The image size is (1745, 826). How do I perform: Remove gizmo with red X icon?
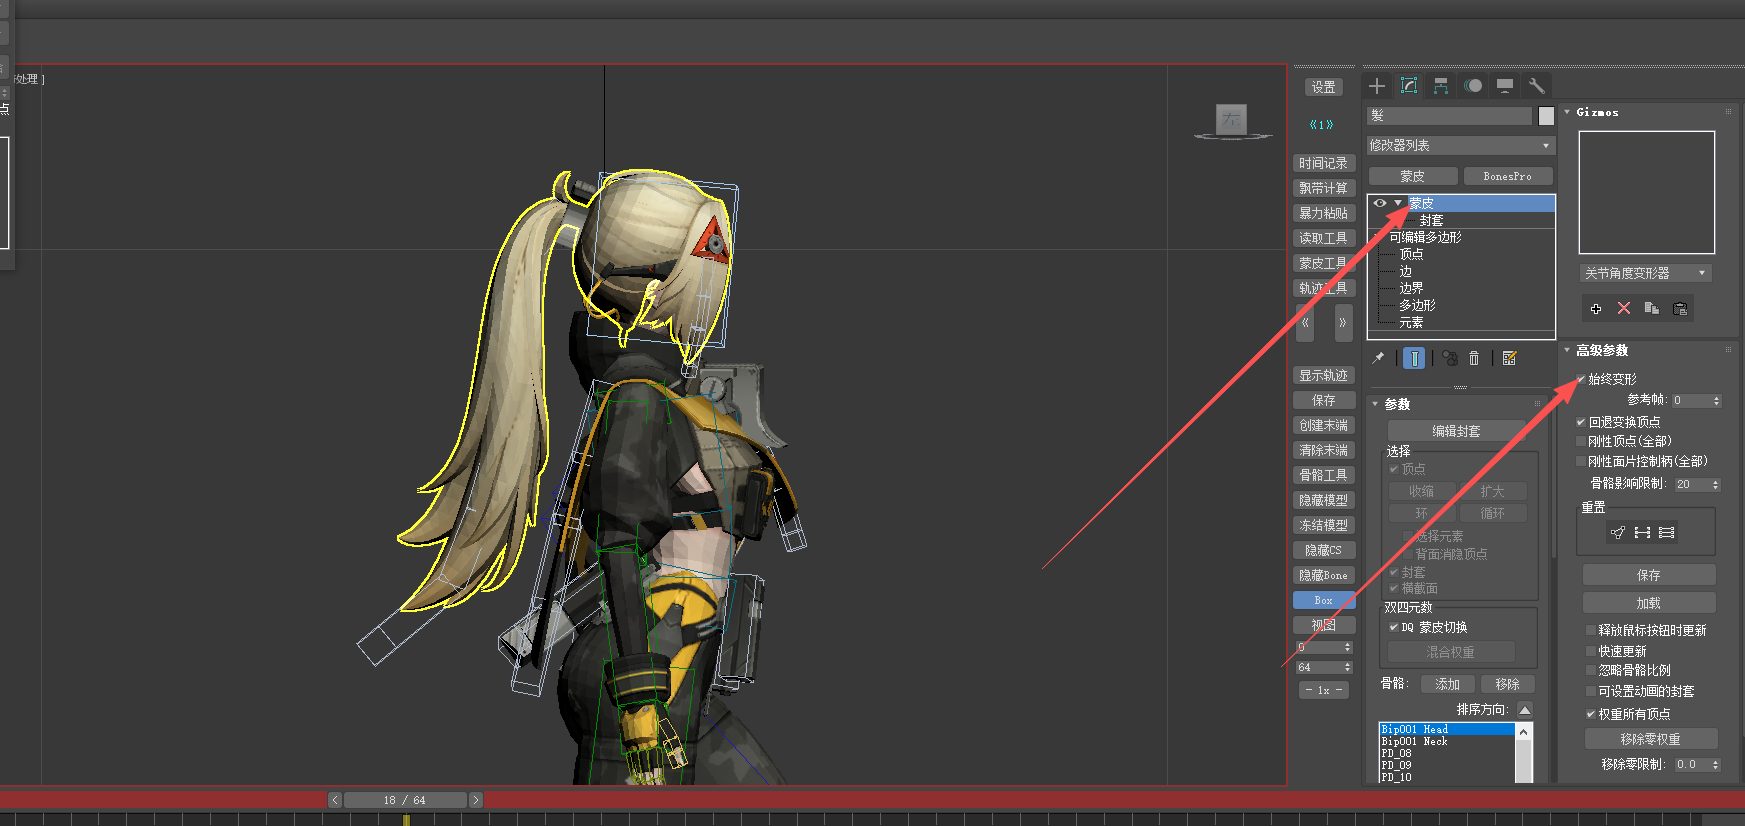click(x=1624, y=309)
